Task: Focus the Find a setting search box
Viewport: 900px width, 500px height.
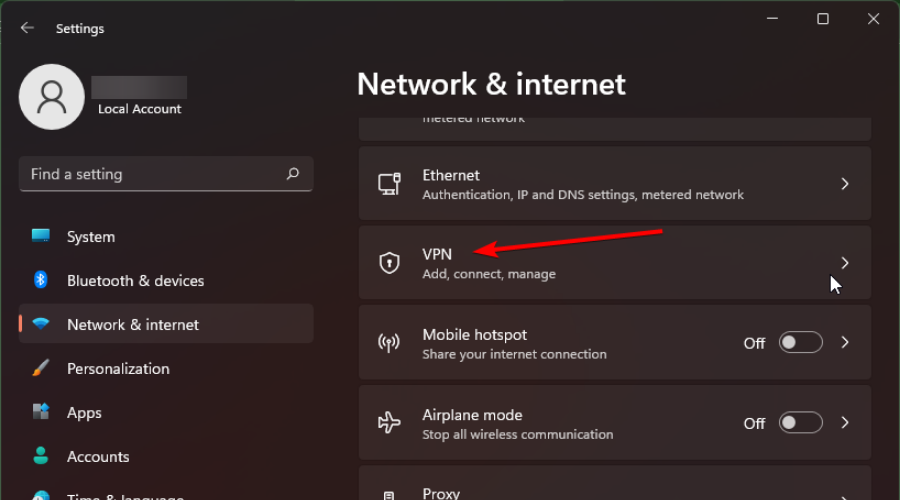Action: pos(166,174)
